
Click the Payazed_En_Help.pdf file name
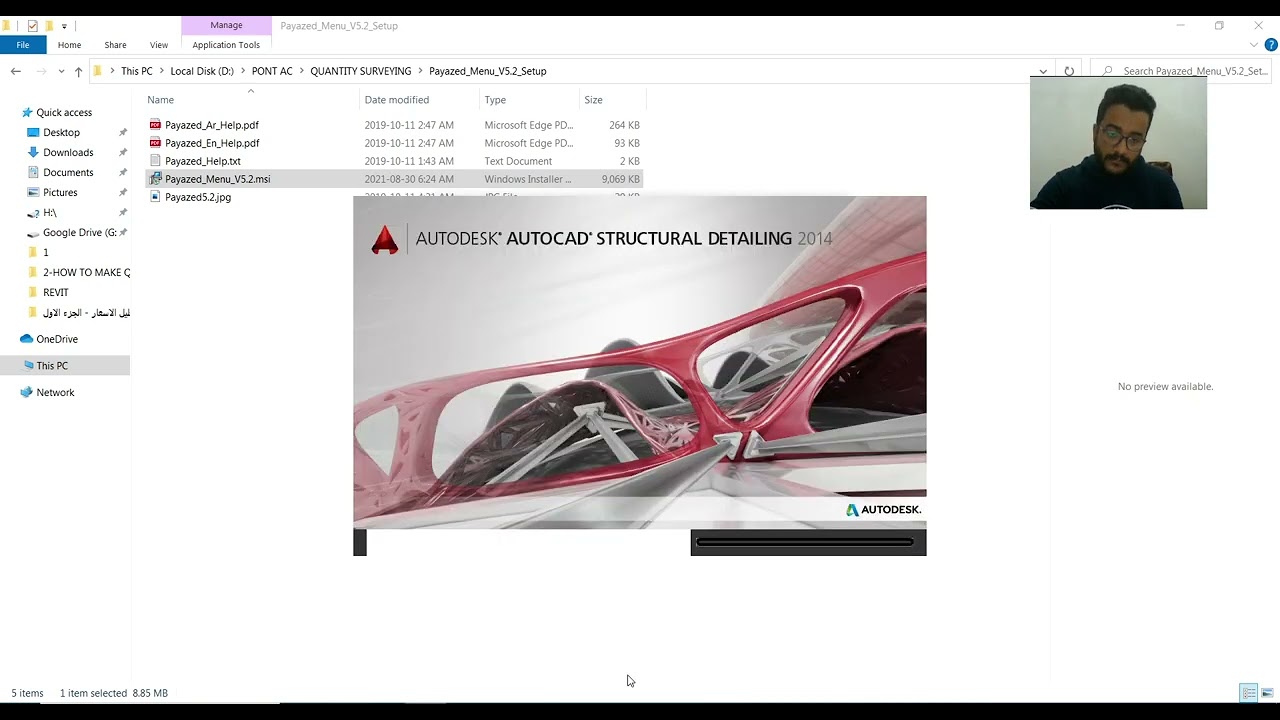coord(212,143)
